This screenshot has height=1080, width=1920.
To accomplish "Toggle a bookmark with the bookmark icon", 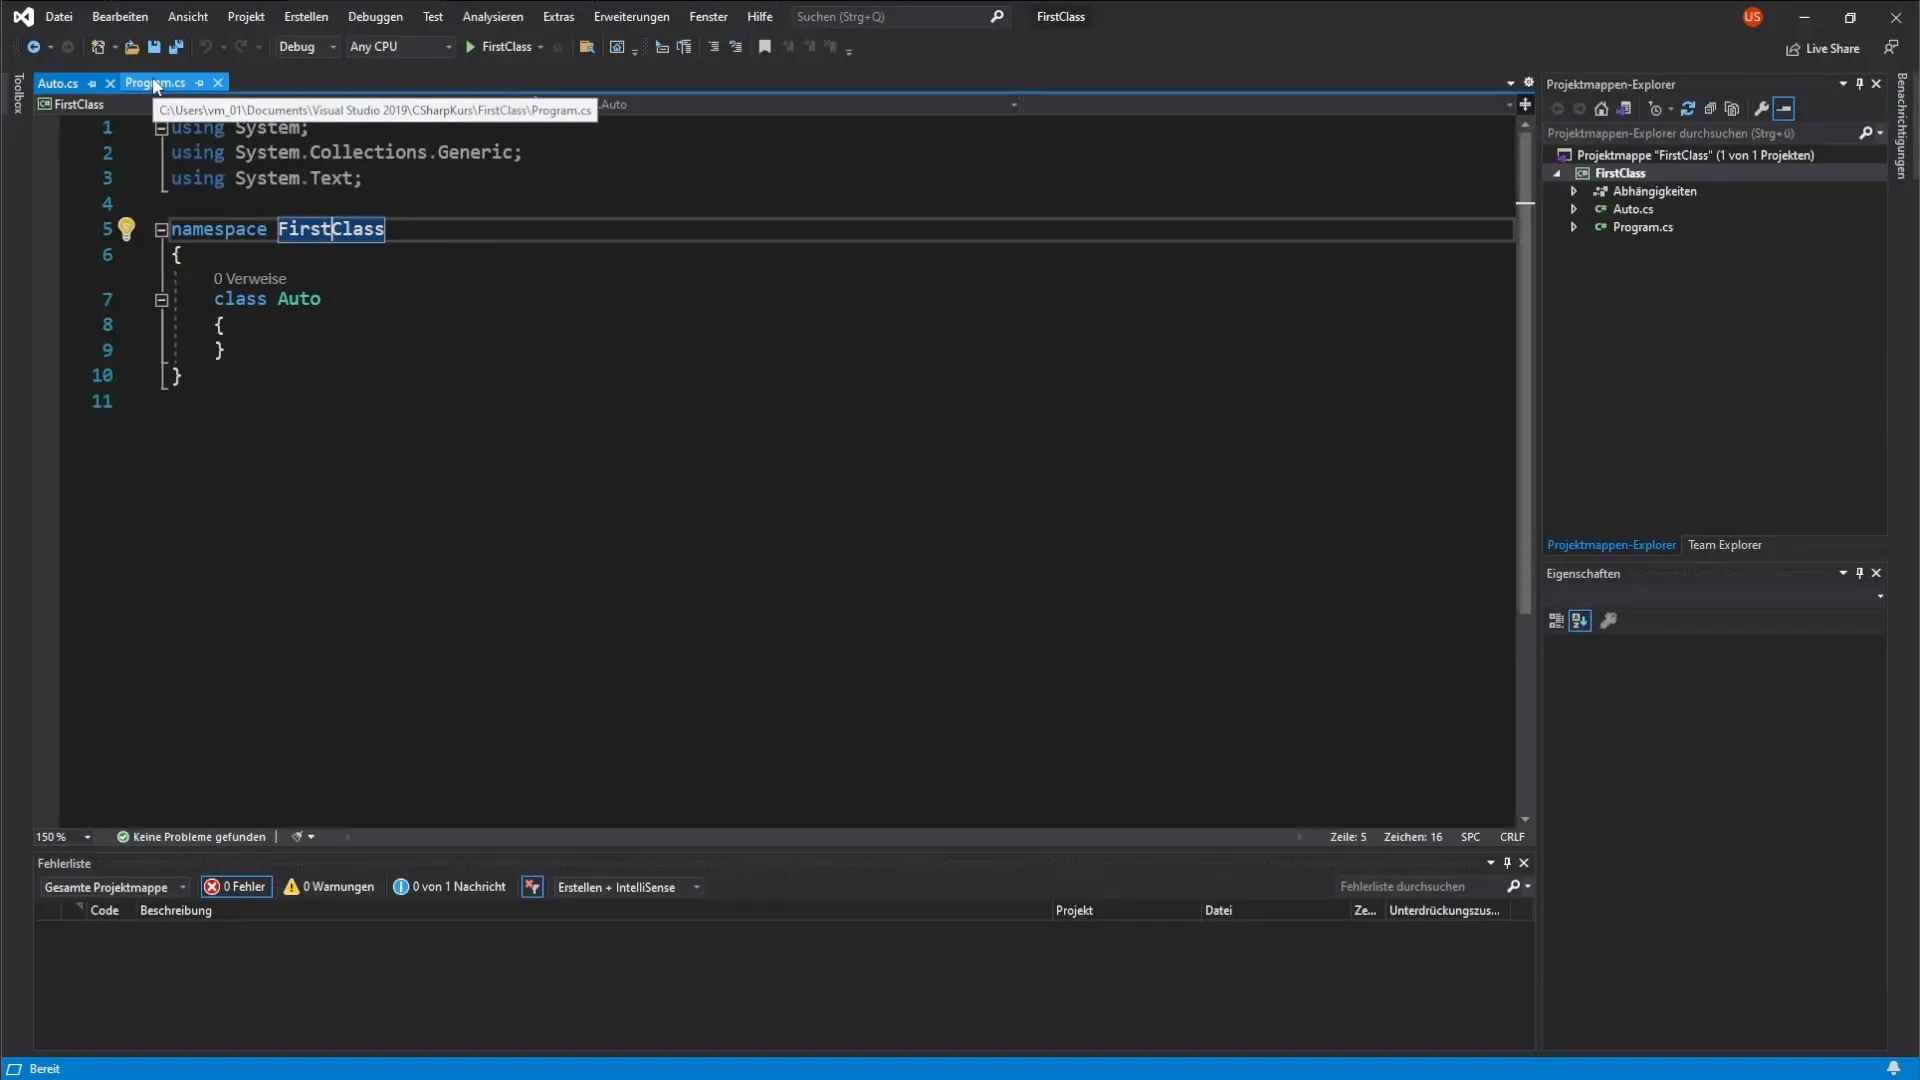I will [765, 47].
